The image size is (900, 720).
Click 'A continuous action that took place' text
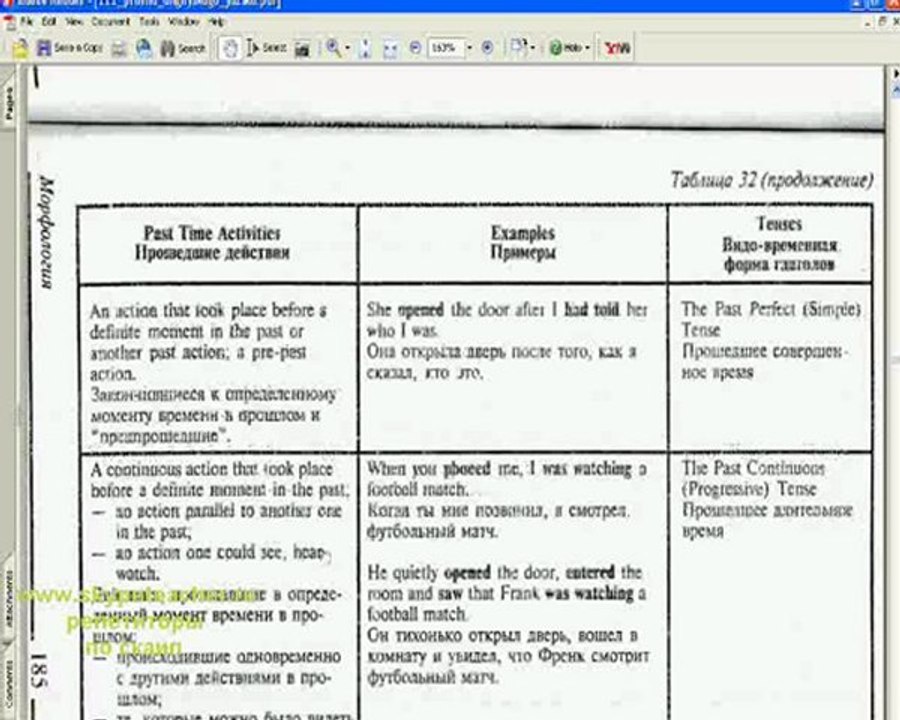(x=212, y=470)
